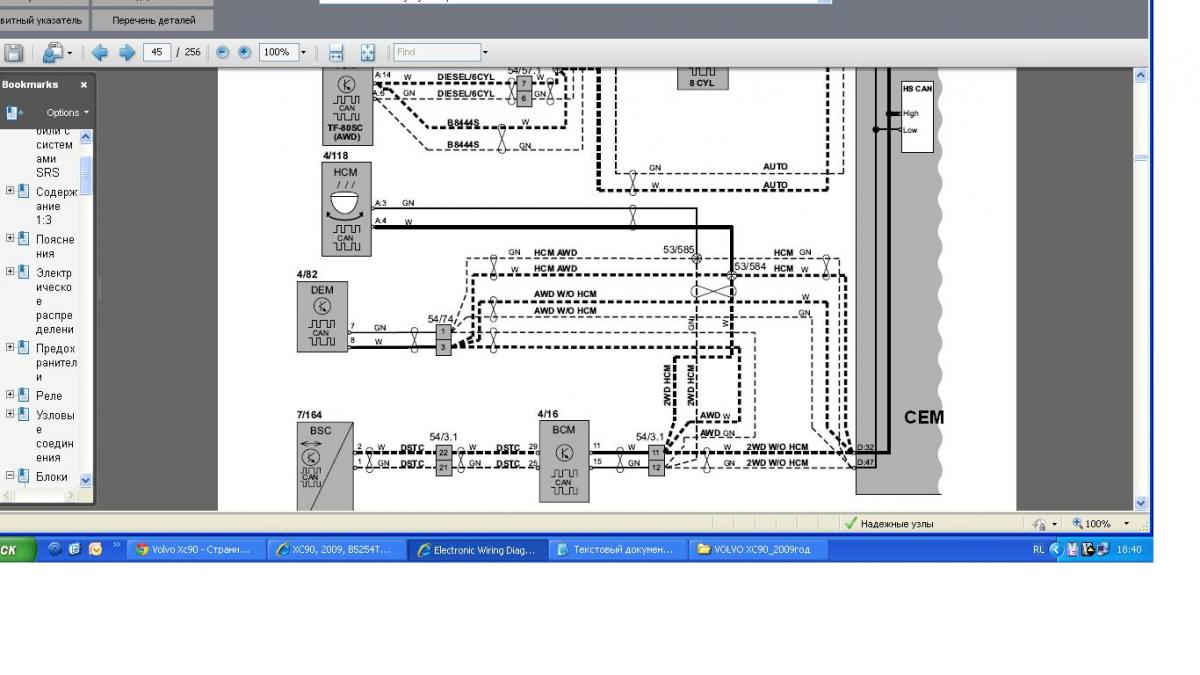Screen dimensions: 1200x675
Task: Launch Internet Explorer from quick launch
Action: [54, 549]
